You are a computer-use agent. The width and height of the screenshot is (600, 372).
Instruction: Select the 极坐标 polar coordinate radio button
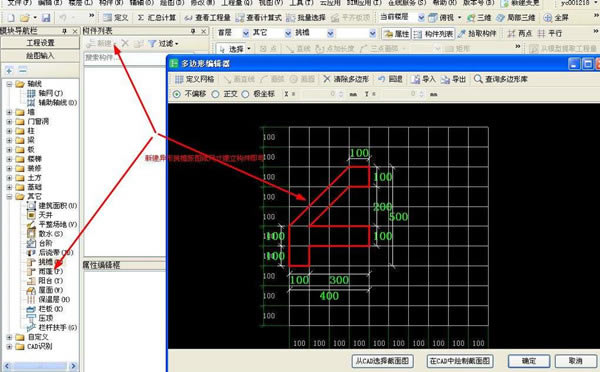(x=245, y=94)
